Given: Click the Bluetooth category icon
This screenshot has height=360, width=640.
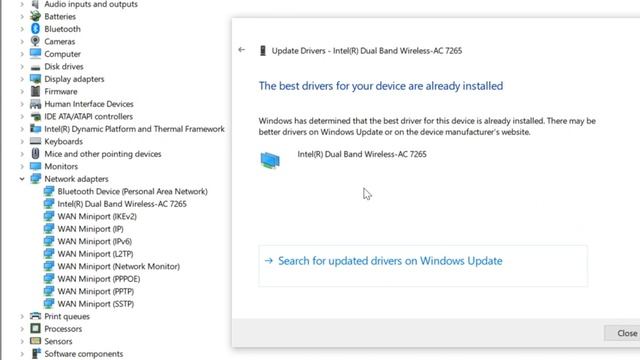Looking at the screenshot, I should pyautogui.click(x=36, y=29).
